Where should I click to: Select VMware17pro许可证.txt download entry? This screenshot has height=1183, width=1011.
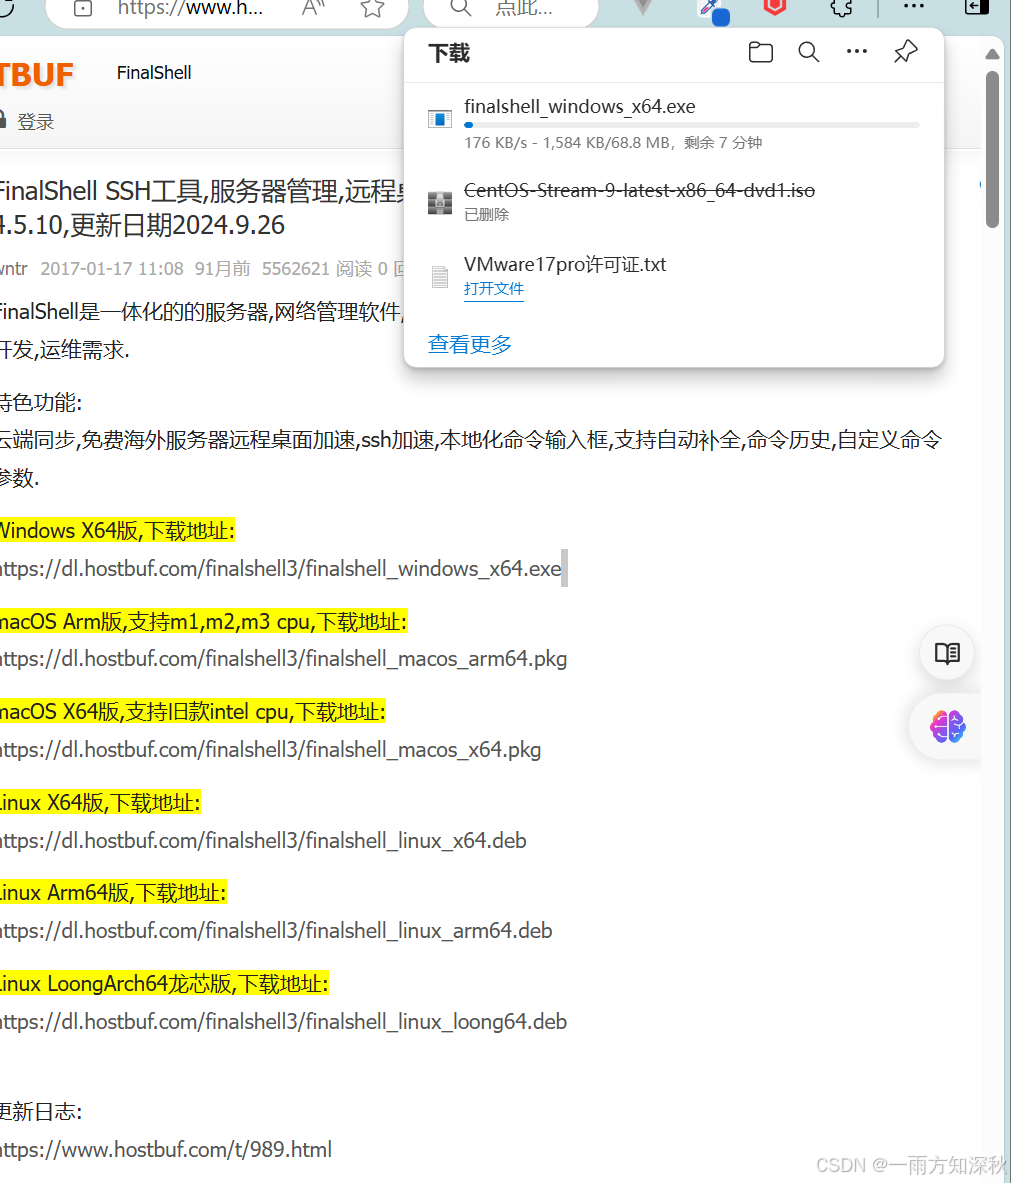(x=674, y=276)
